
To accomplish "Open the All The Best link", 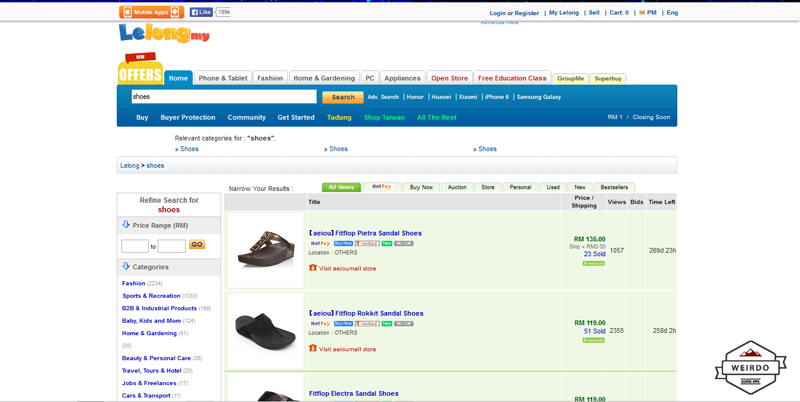I will click(x=437, y=117).
